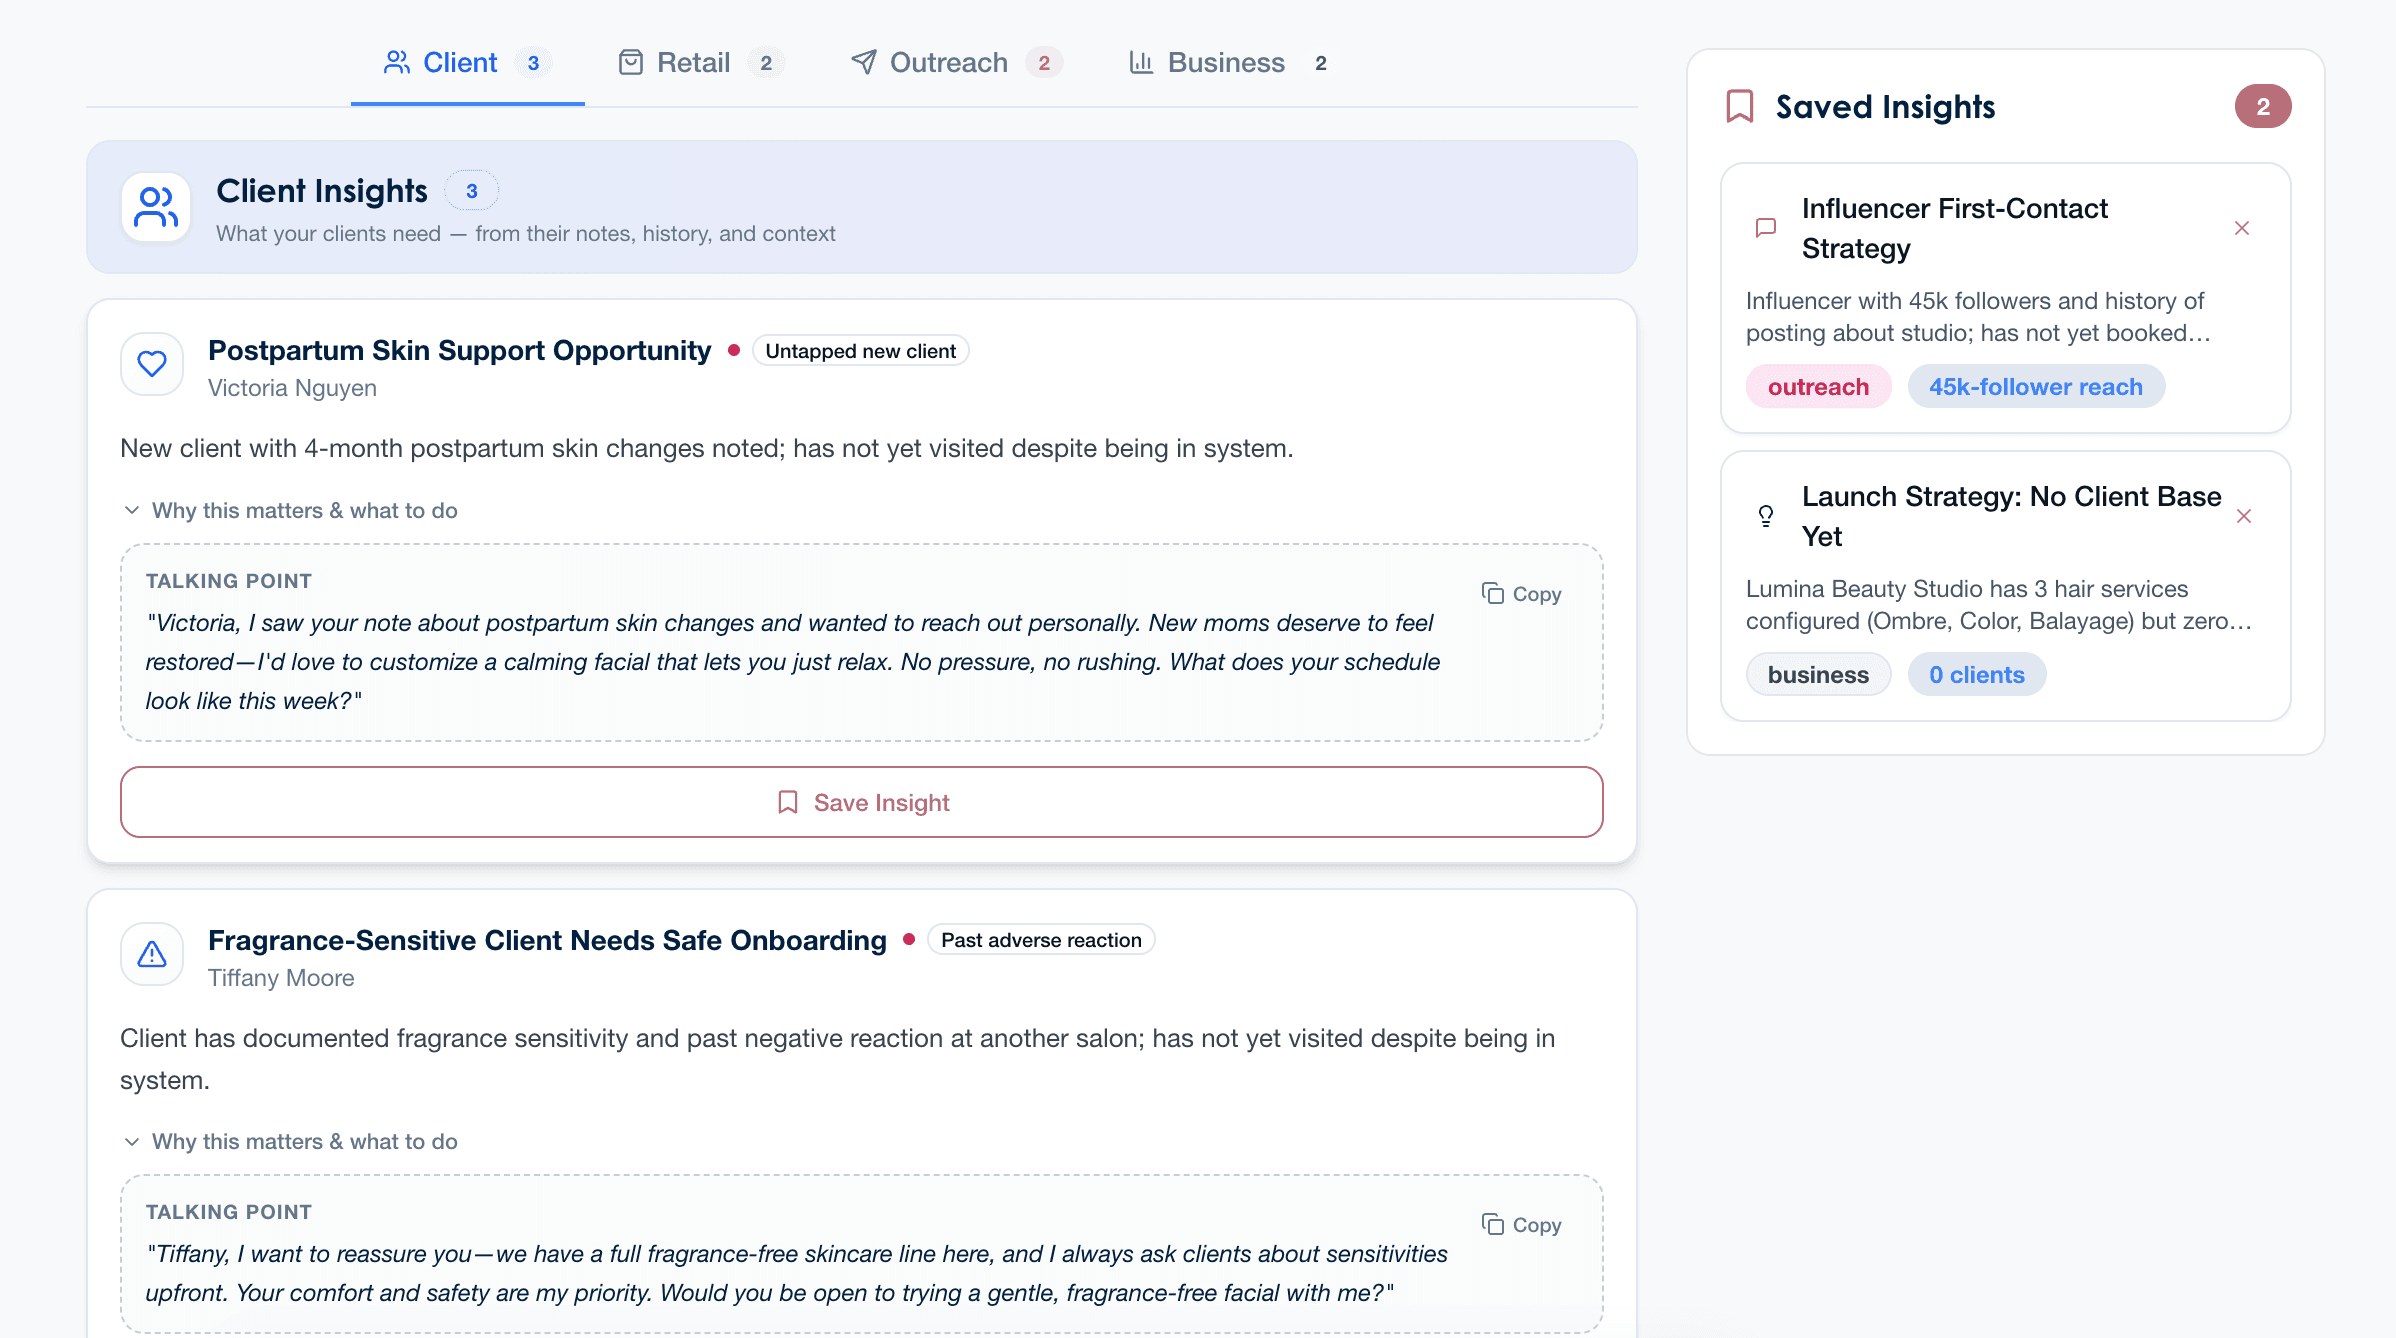Copy Tiffany's talking point
The image size is (2396, 1338).
[x=1521, y=1225]
